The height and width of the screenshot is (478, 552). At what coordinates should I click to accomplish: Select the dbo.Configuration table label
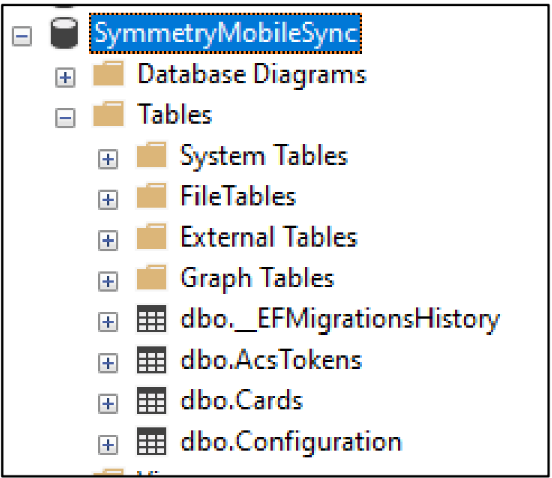pos(291,441)
